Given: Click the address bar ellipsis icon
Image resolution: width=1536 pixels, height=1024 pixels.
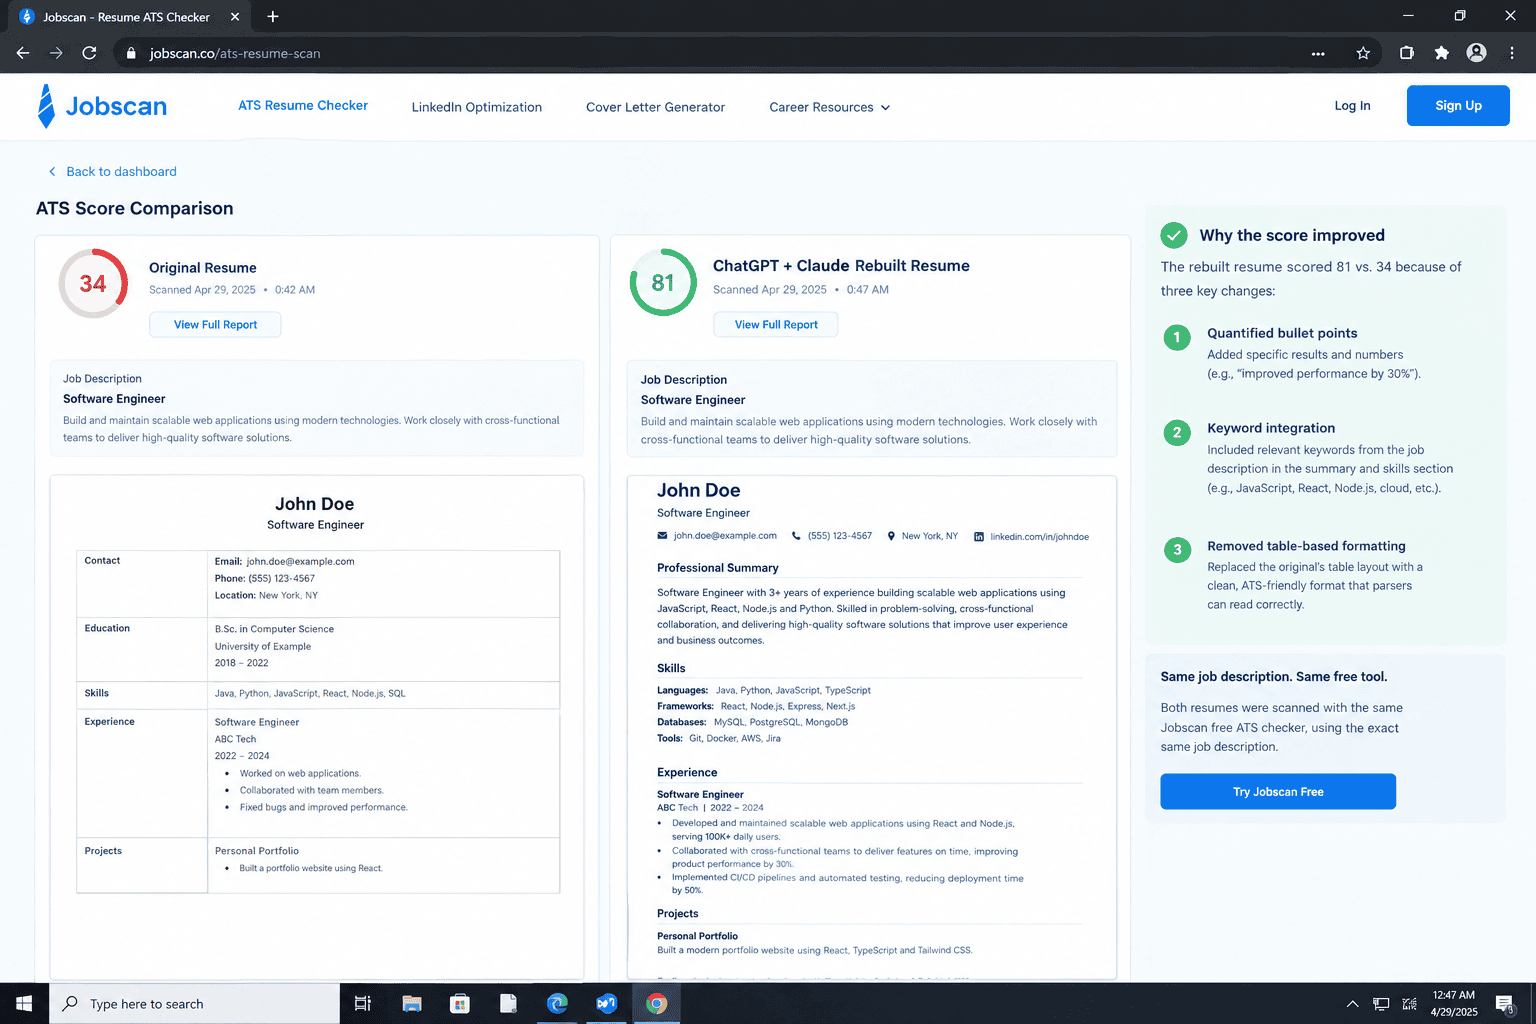Looking at the screenshot, I should point(1318,53).
